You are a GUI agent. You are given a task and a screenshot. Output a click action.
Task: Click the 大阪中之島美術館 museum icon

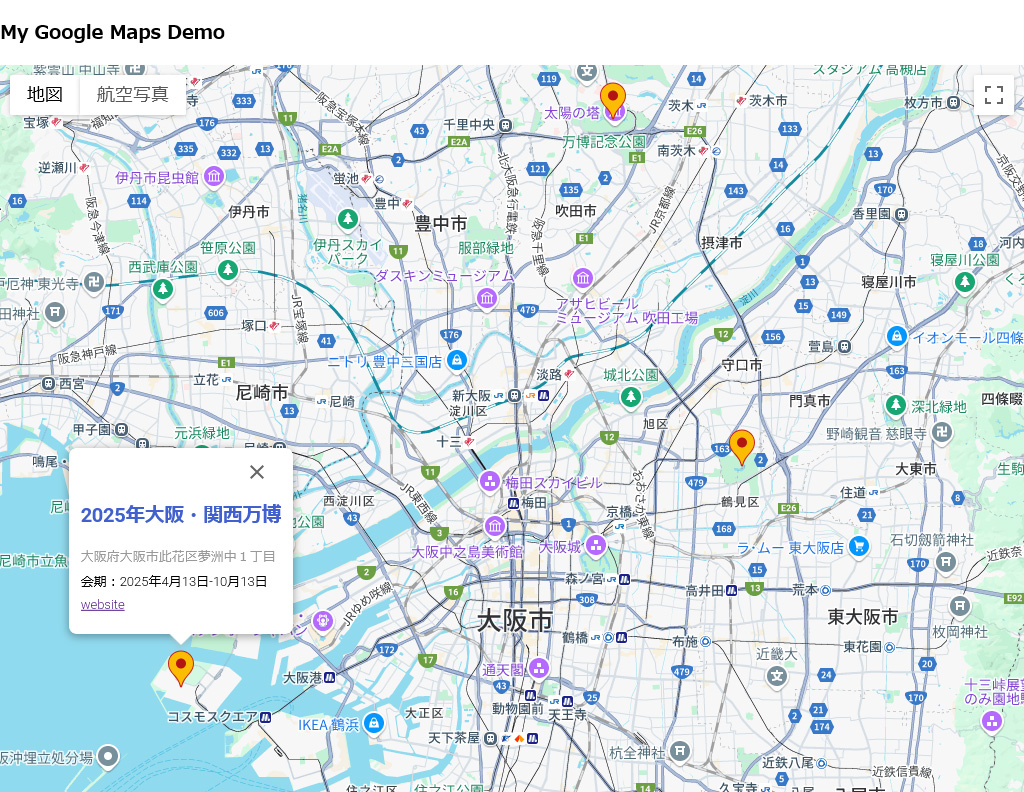[494, 525]
